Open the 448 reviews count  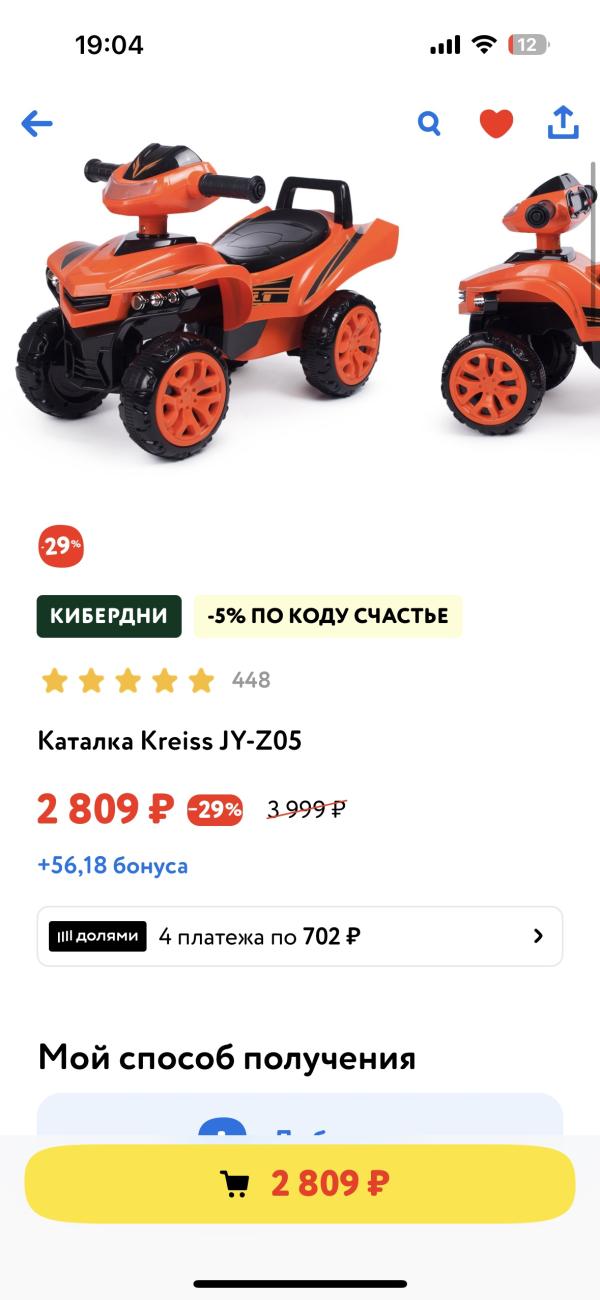pos(251,681)
